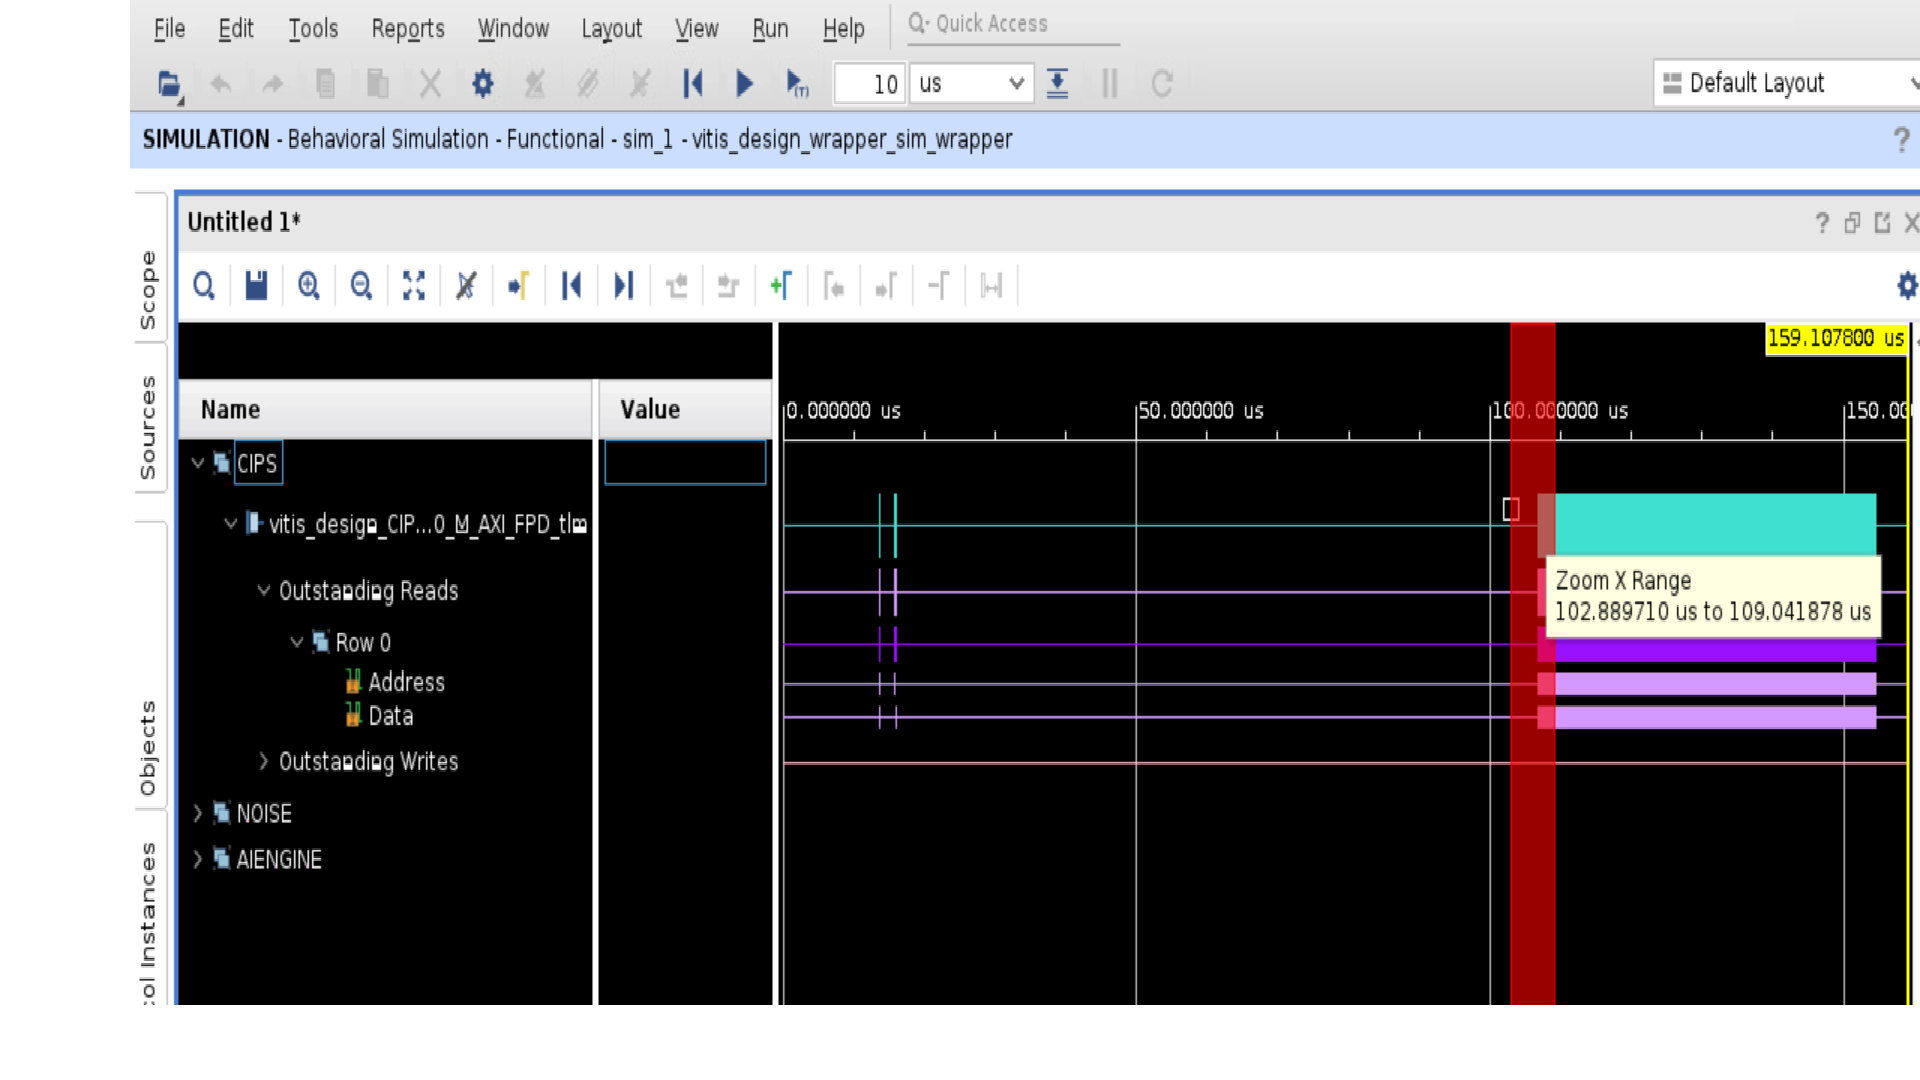The height and width of the screenshot is (1080, 1920).
Task: Click the waveform search magnifier icon
Action: 204,286
